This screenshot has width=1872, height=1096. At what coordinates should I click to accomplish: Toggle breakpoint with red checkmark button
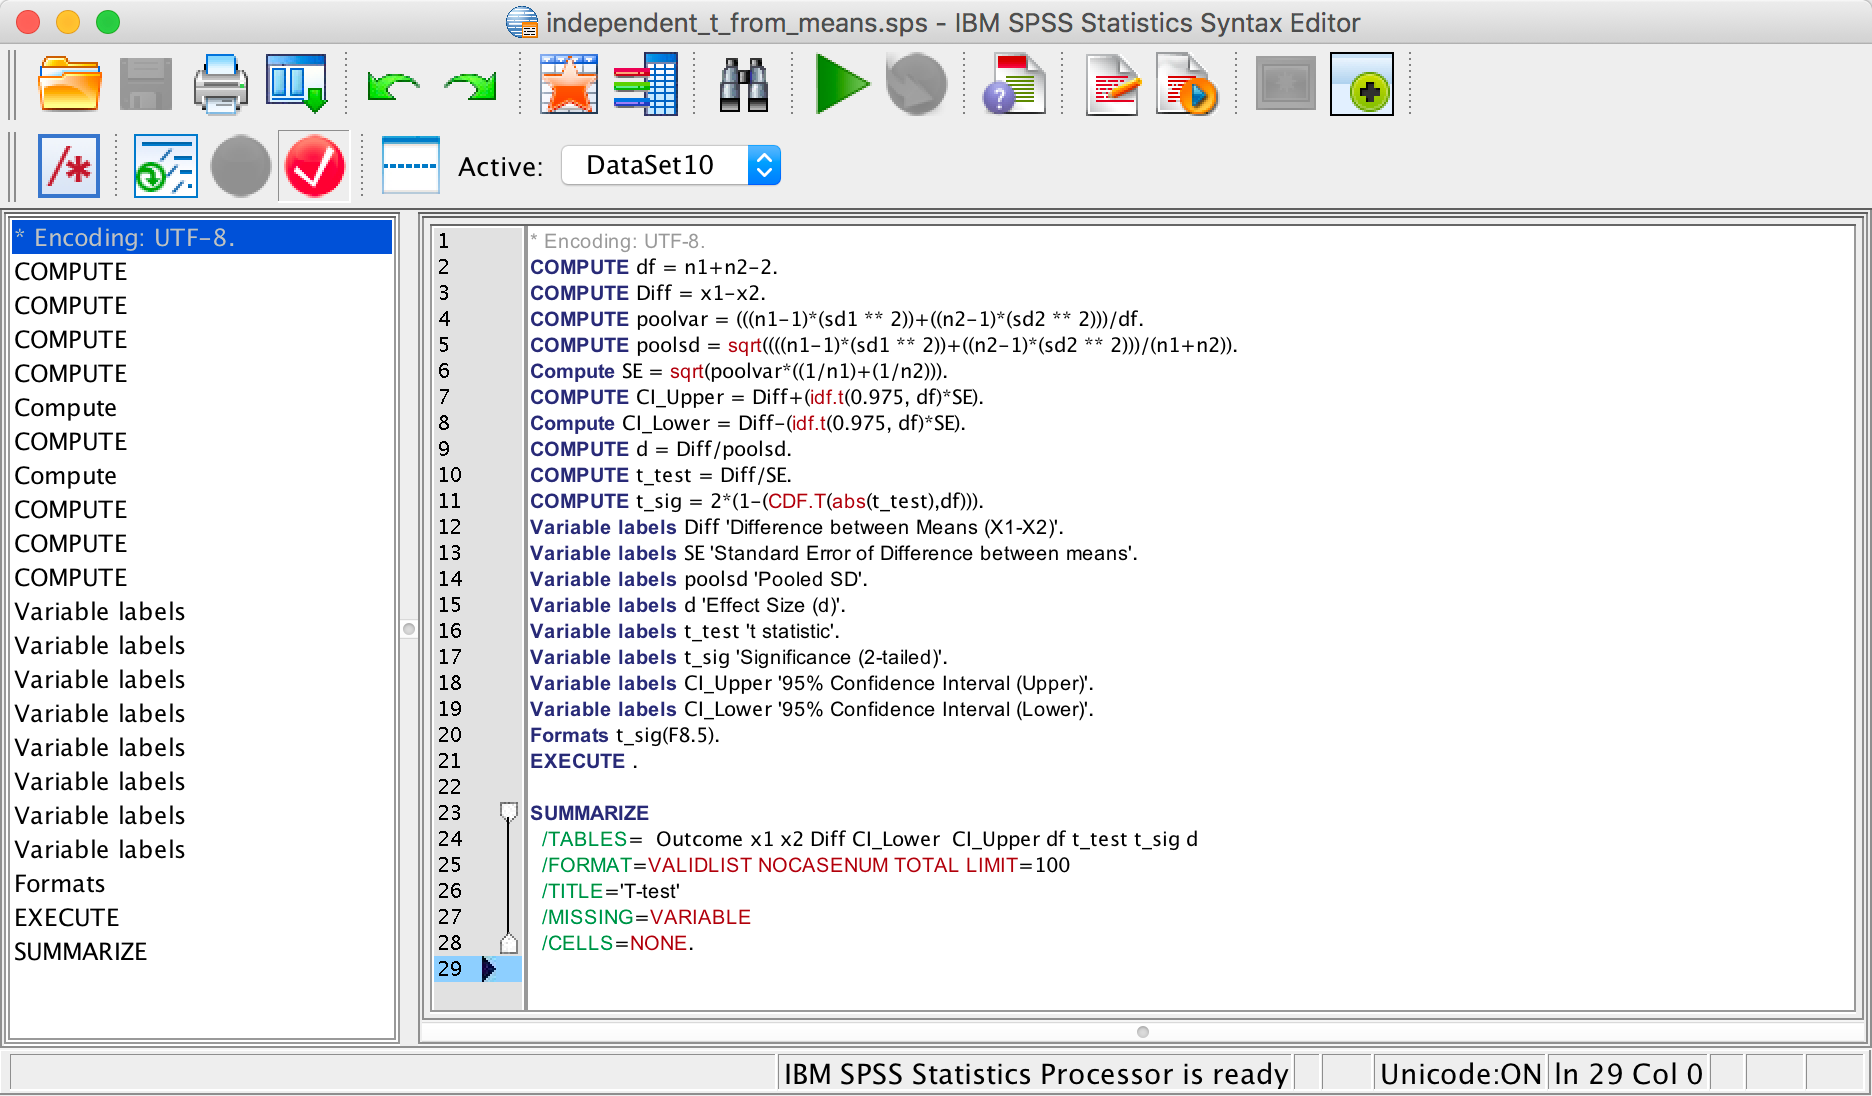click(315, 166)
